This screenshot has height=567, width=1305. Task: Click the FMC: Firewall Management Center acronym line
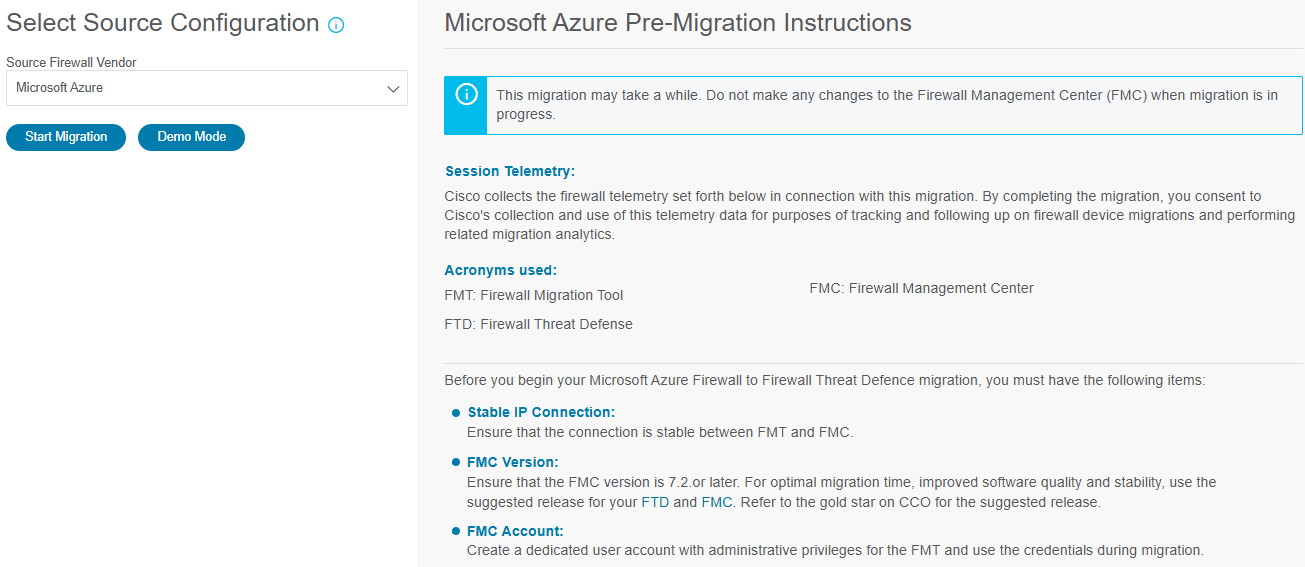tap(922, 288)
